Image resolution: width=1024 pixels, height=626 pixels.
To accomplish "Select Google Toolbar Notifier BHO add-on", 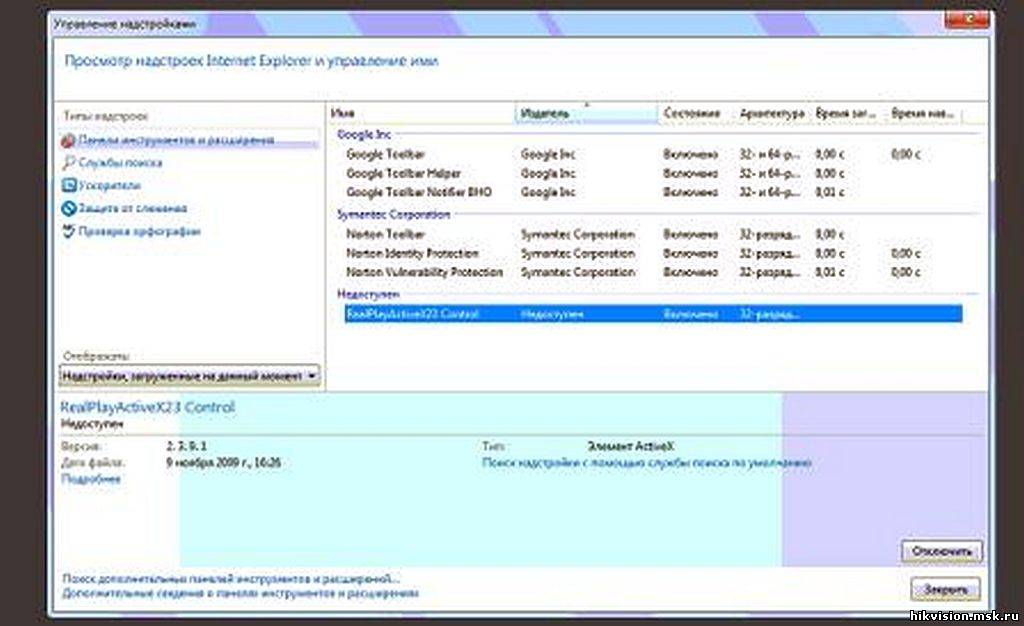I will pyautogui.click(x=653, y=193).
